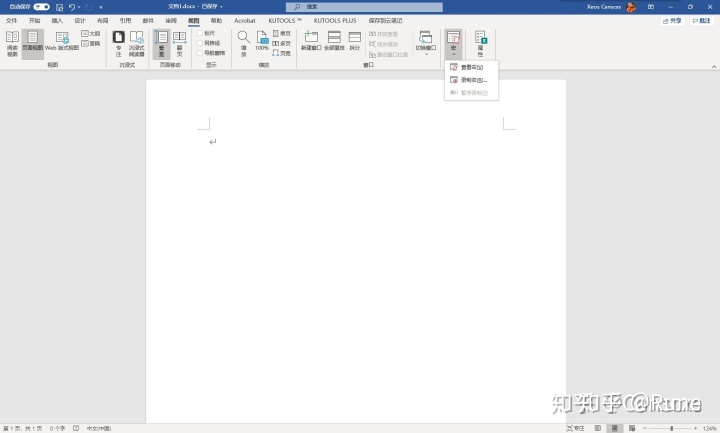Click Focus (专注) in status bar
This screenshot has height=433, width=720.
tap(576, 428)
